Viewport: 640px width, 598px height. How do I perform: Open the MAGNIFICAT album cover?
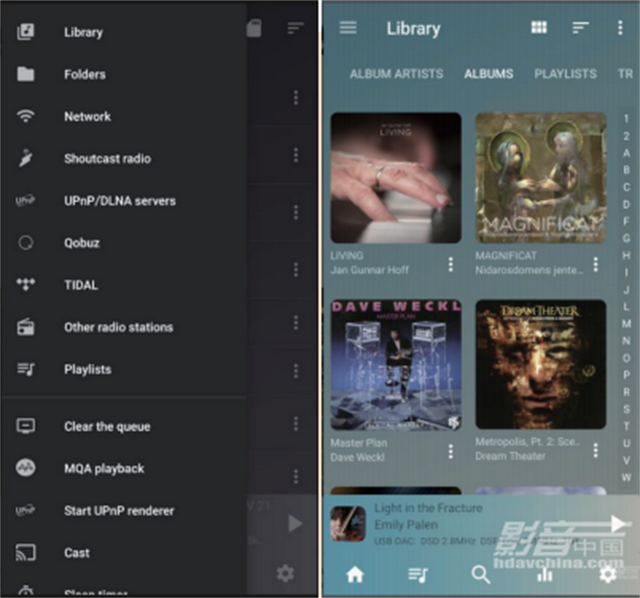[x=541, y=178]
